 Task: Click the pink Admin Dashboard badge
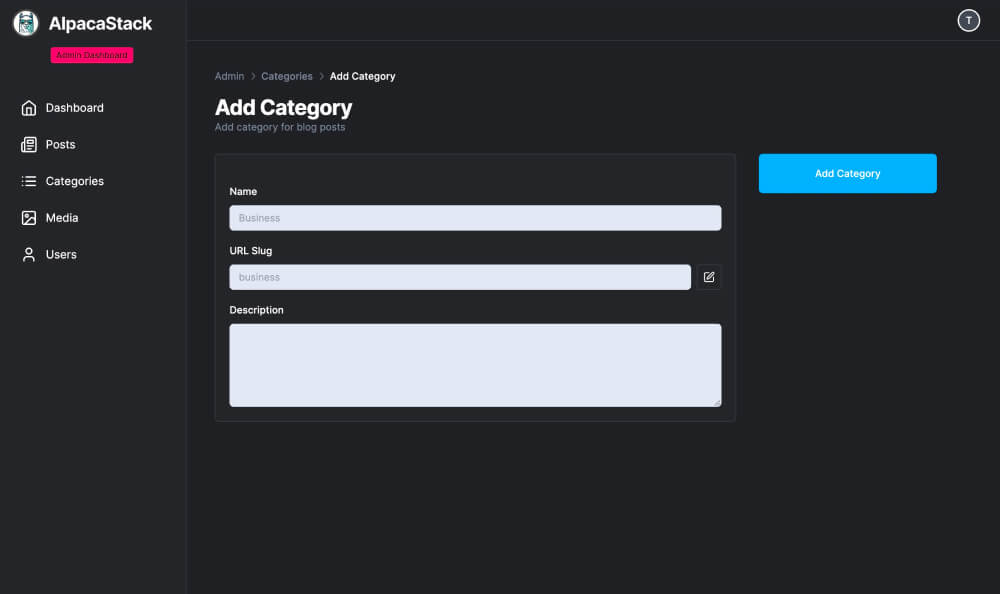point(91,55)
